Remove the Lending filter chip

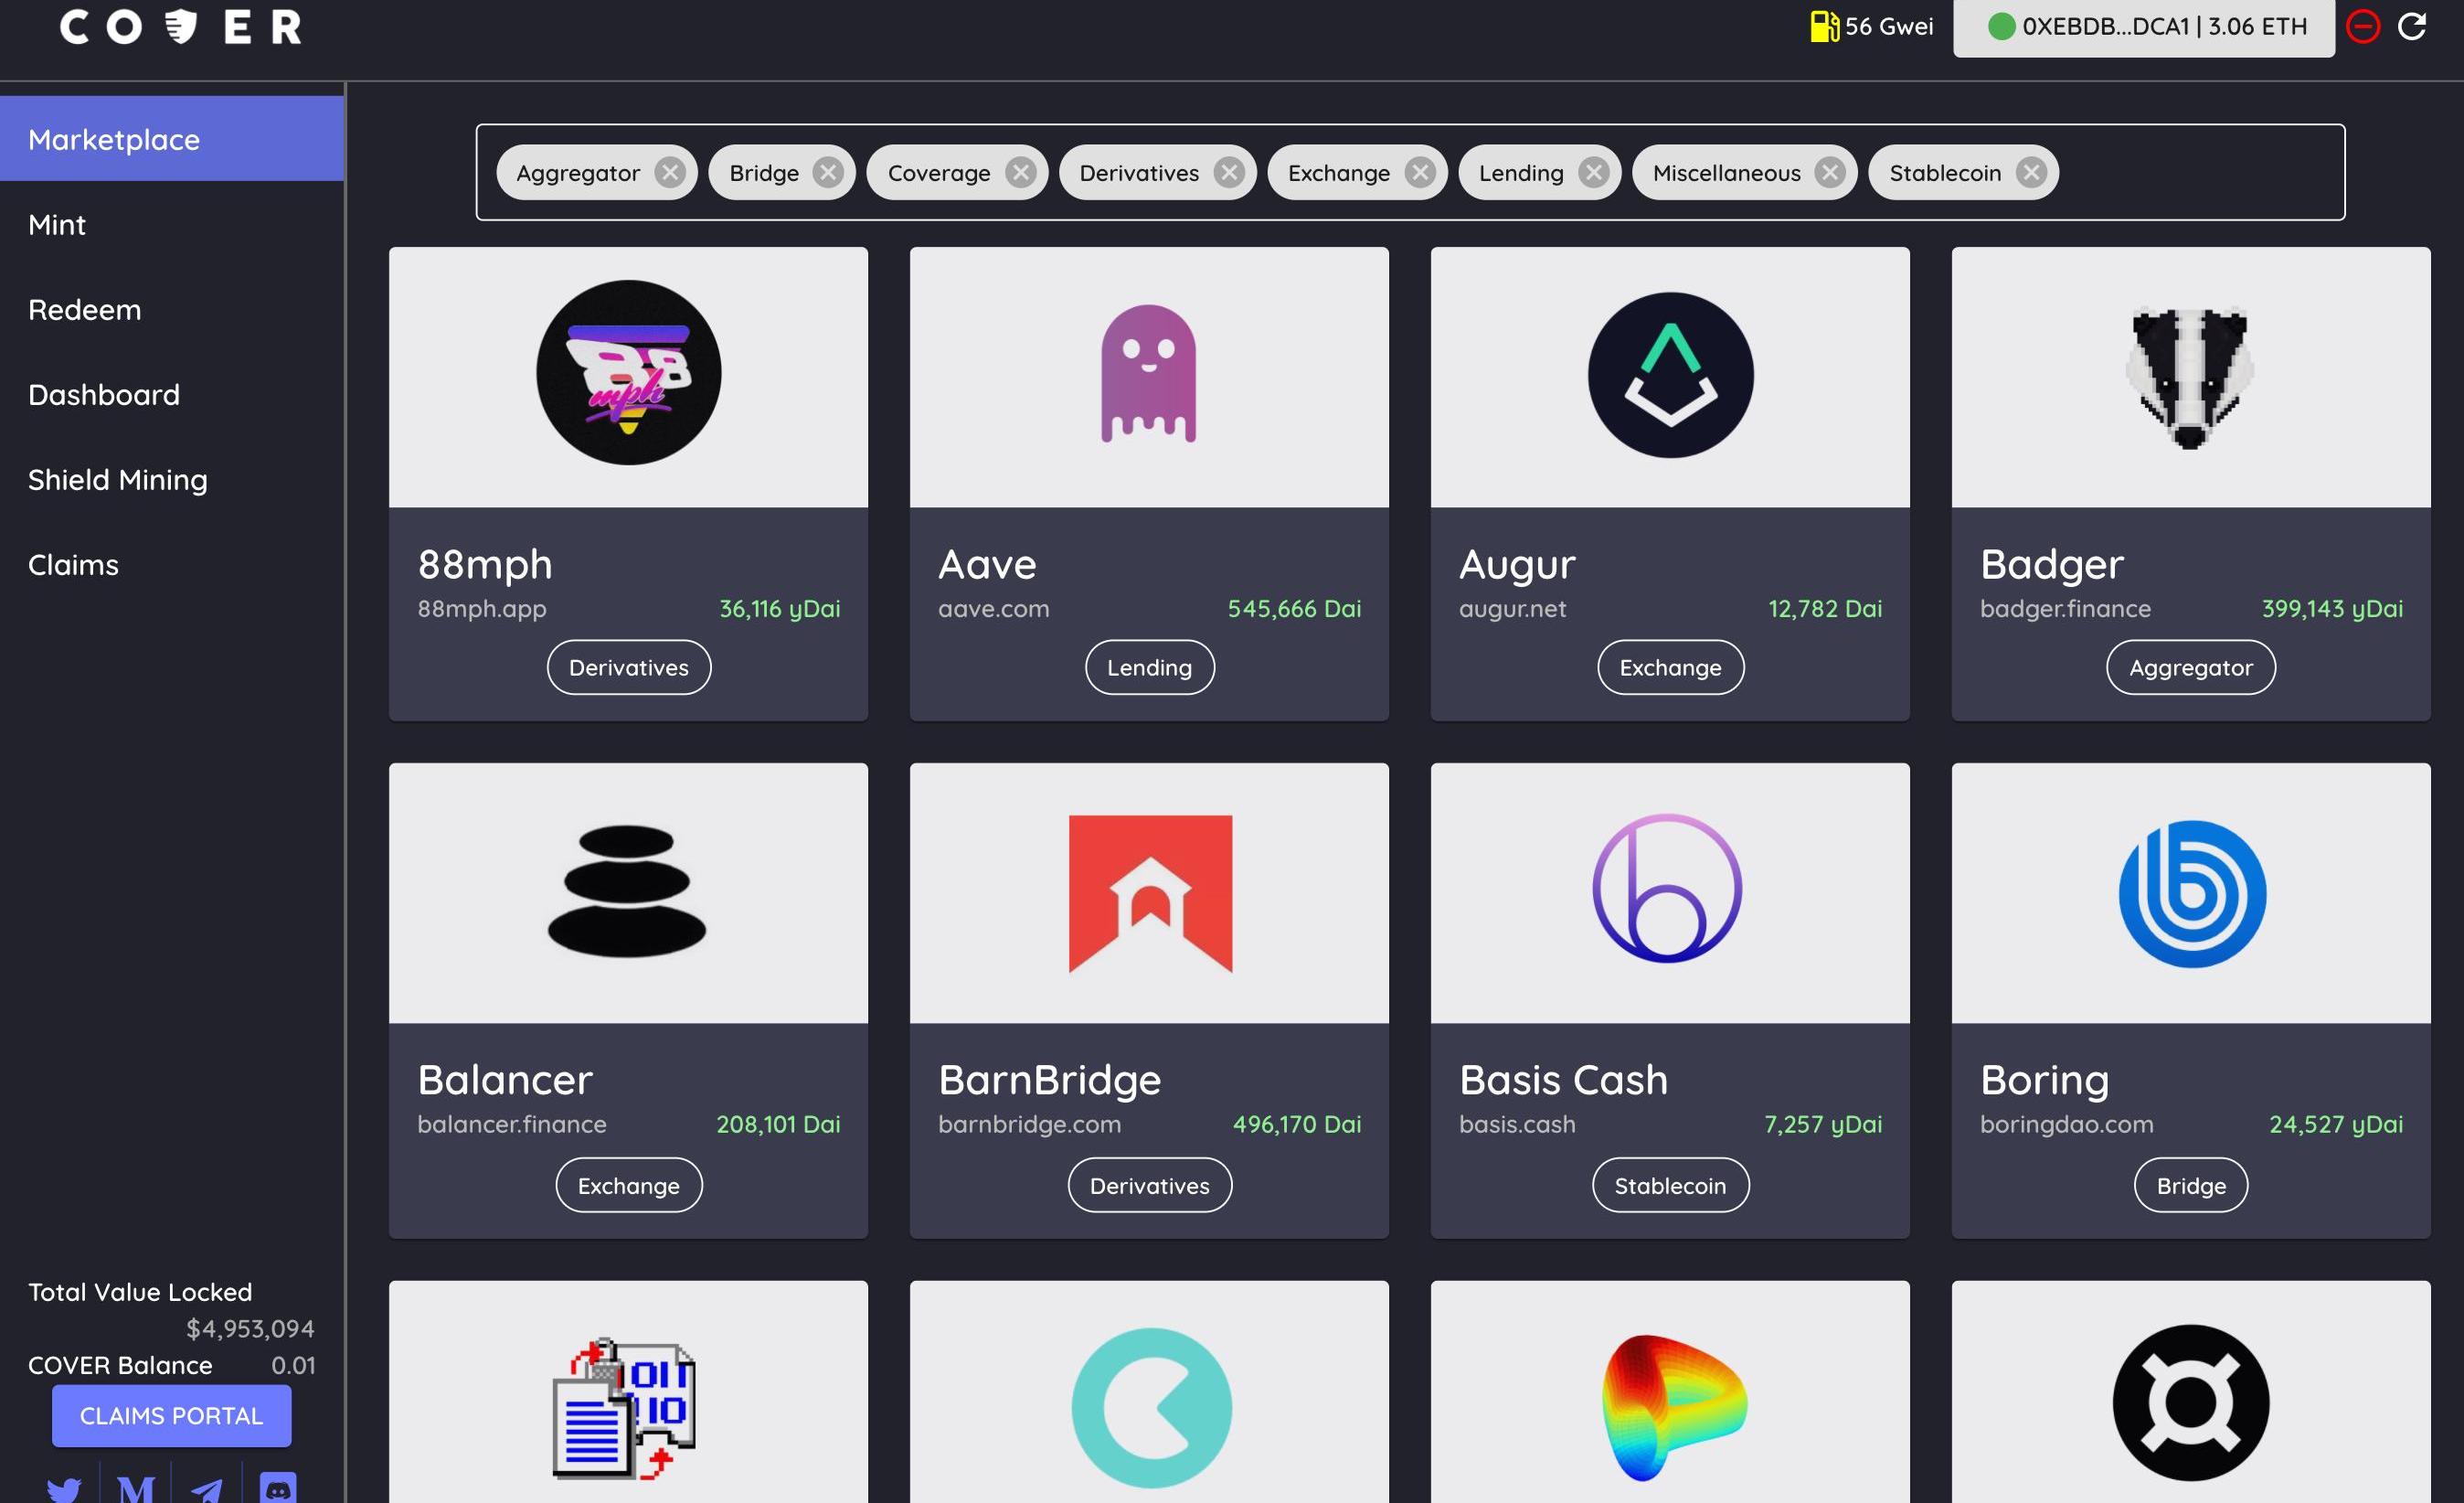1593,173
